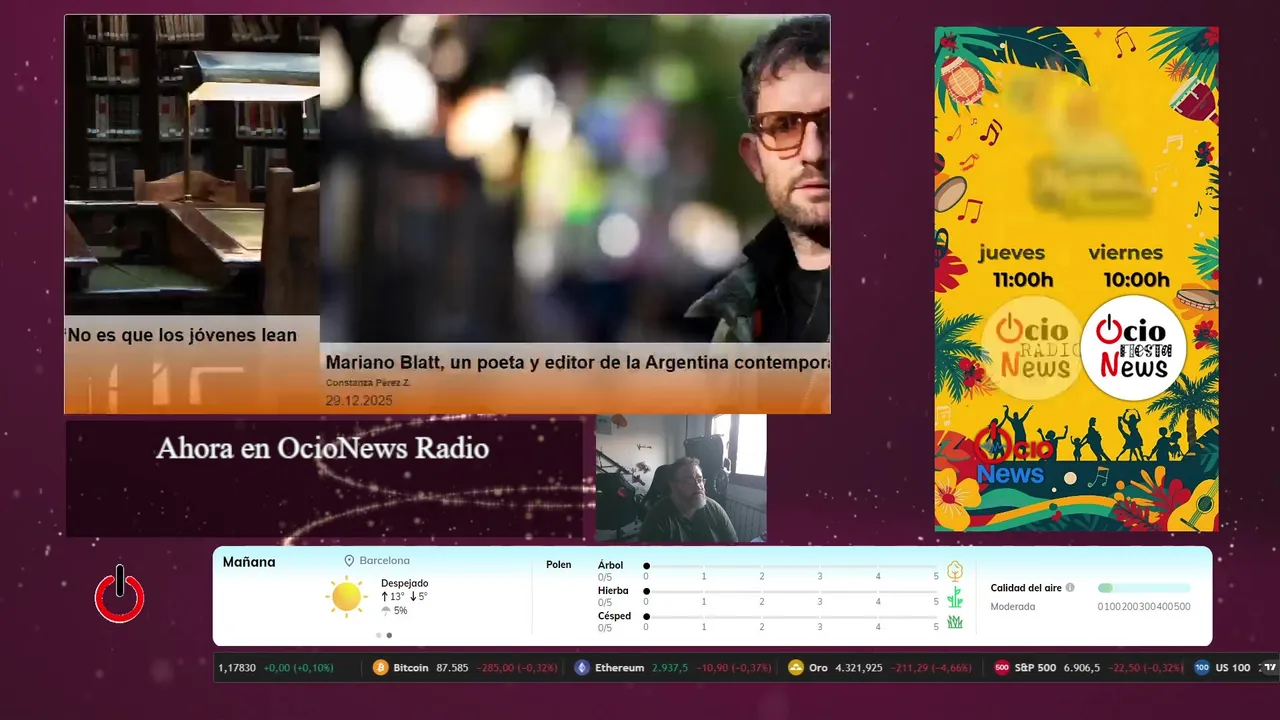Click the sunny weather icon
Viewport: 1280px width, 720px height.
pos(346,597)
